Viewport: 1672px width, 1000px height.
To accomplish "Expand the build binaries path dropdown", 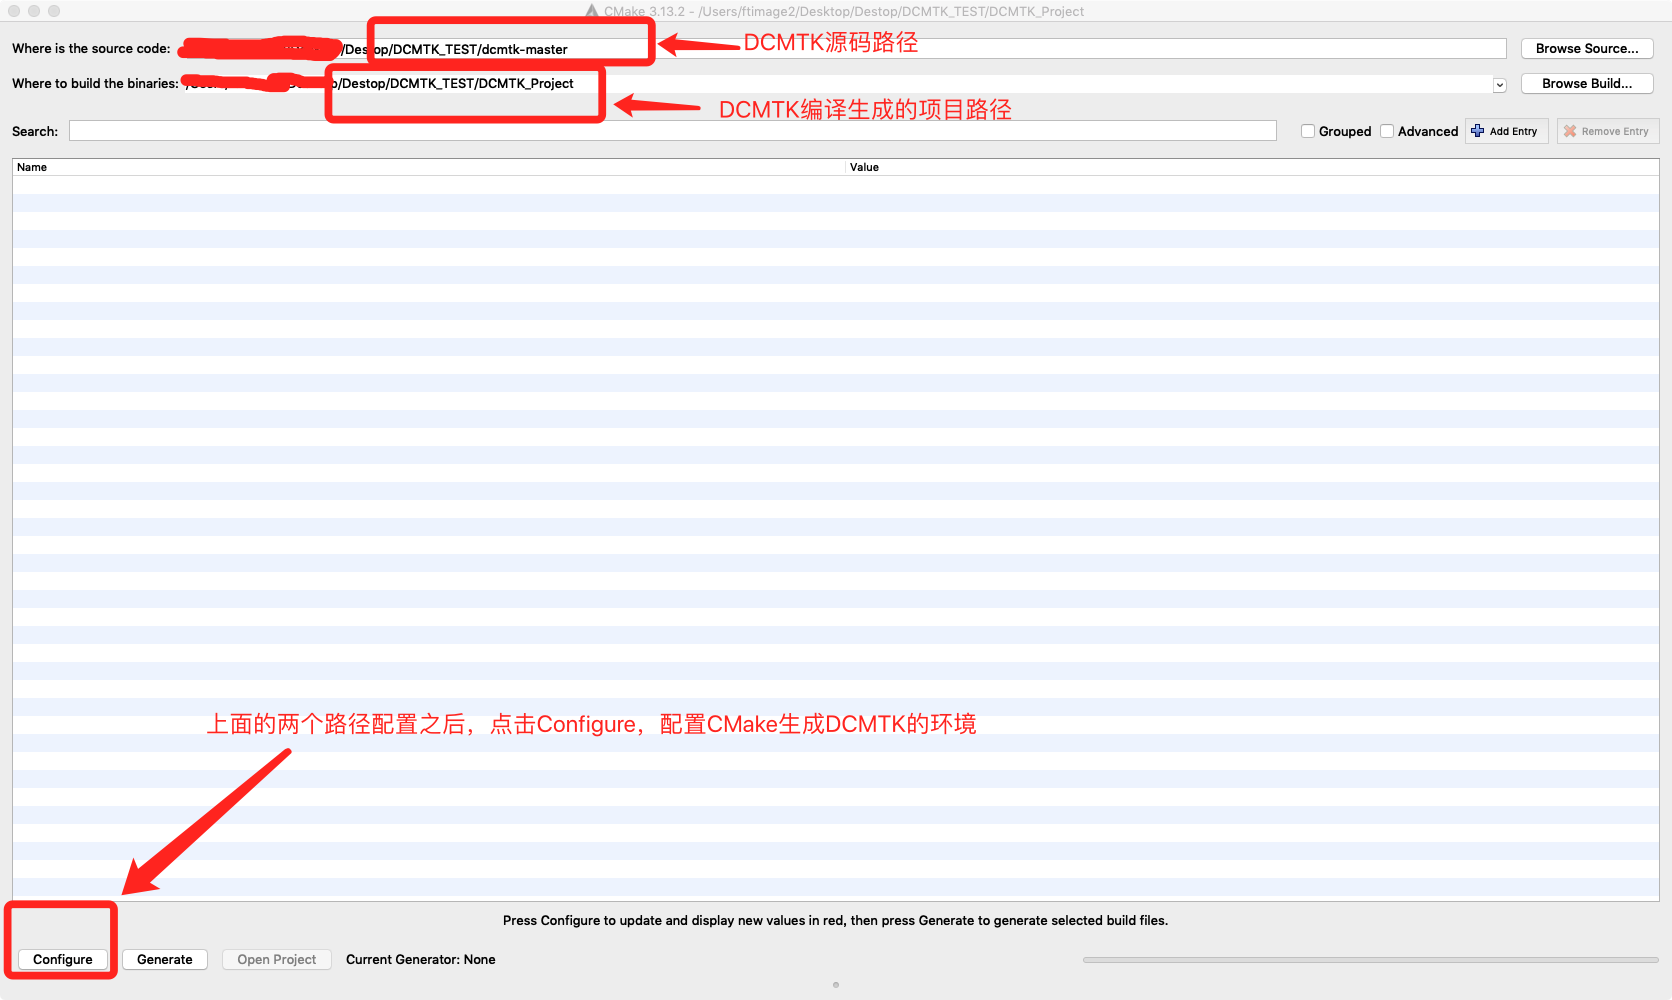I will [1499, 85].
